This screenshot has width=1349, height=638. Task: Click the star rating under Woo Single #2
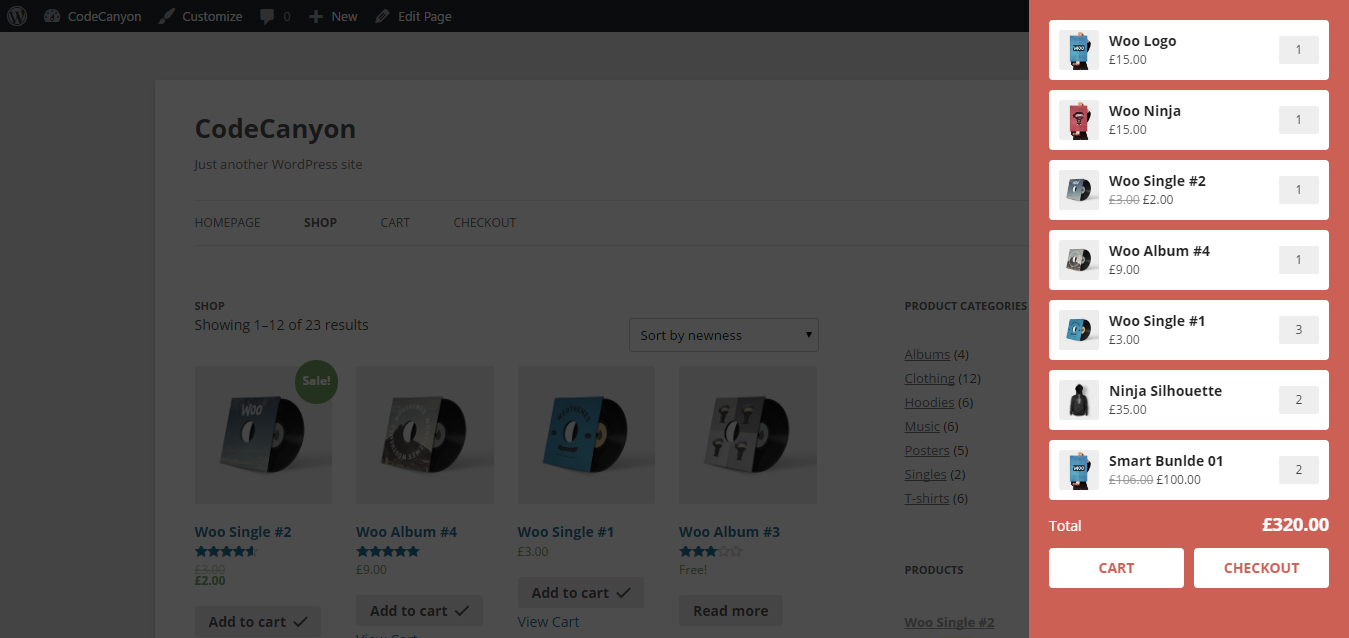pyautogui.click(x=226, y=551)
